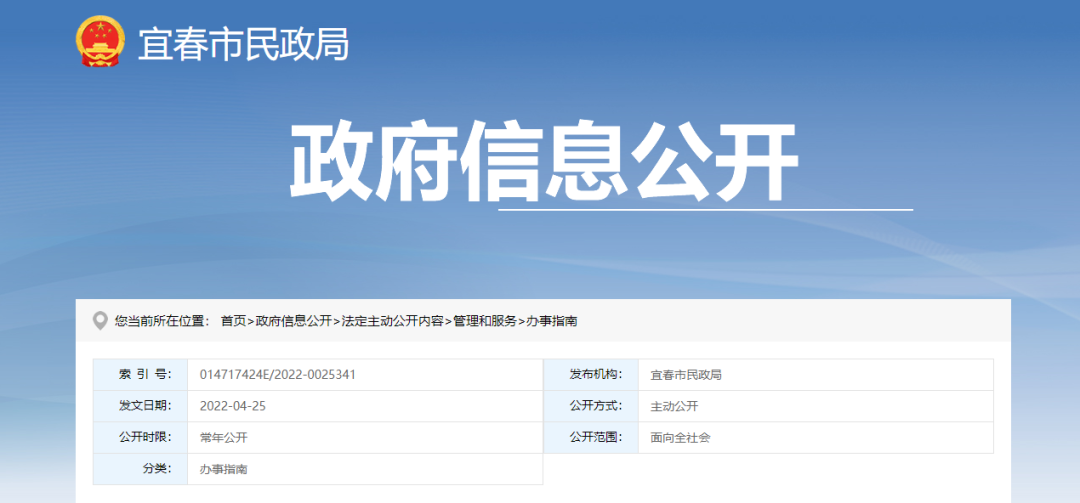This screenshot has width=1080, height=503.
Task: Open 管理和服务 breadcrumb link
Action: click(x=484, y=321)
